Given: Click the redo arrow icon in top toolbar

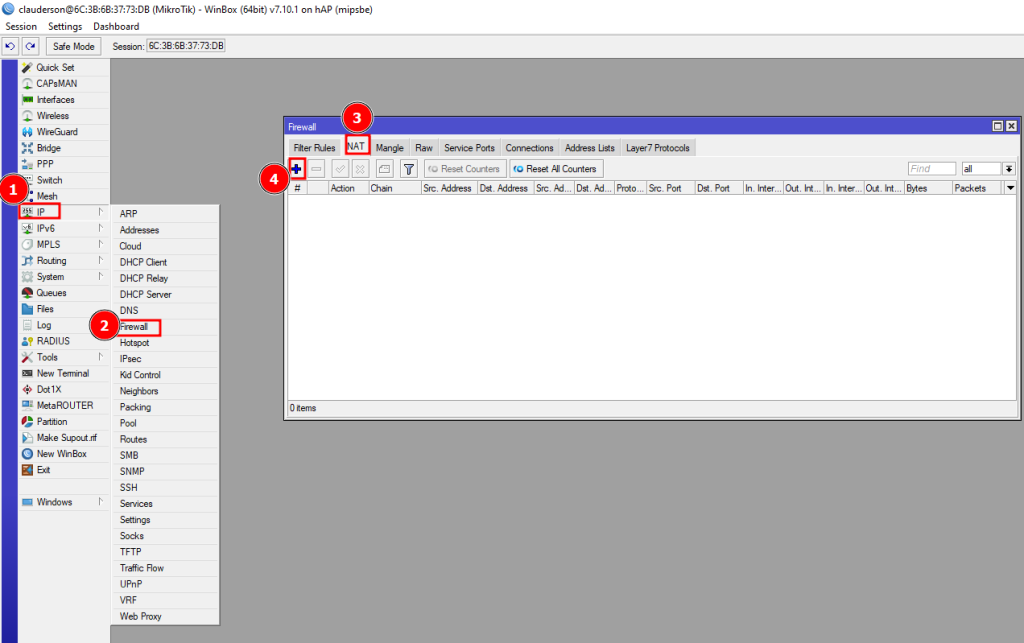Looking at the screenshot, I should pos(30,46).
